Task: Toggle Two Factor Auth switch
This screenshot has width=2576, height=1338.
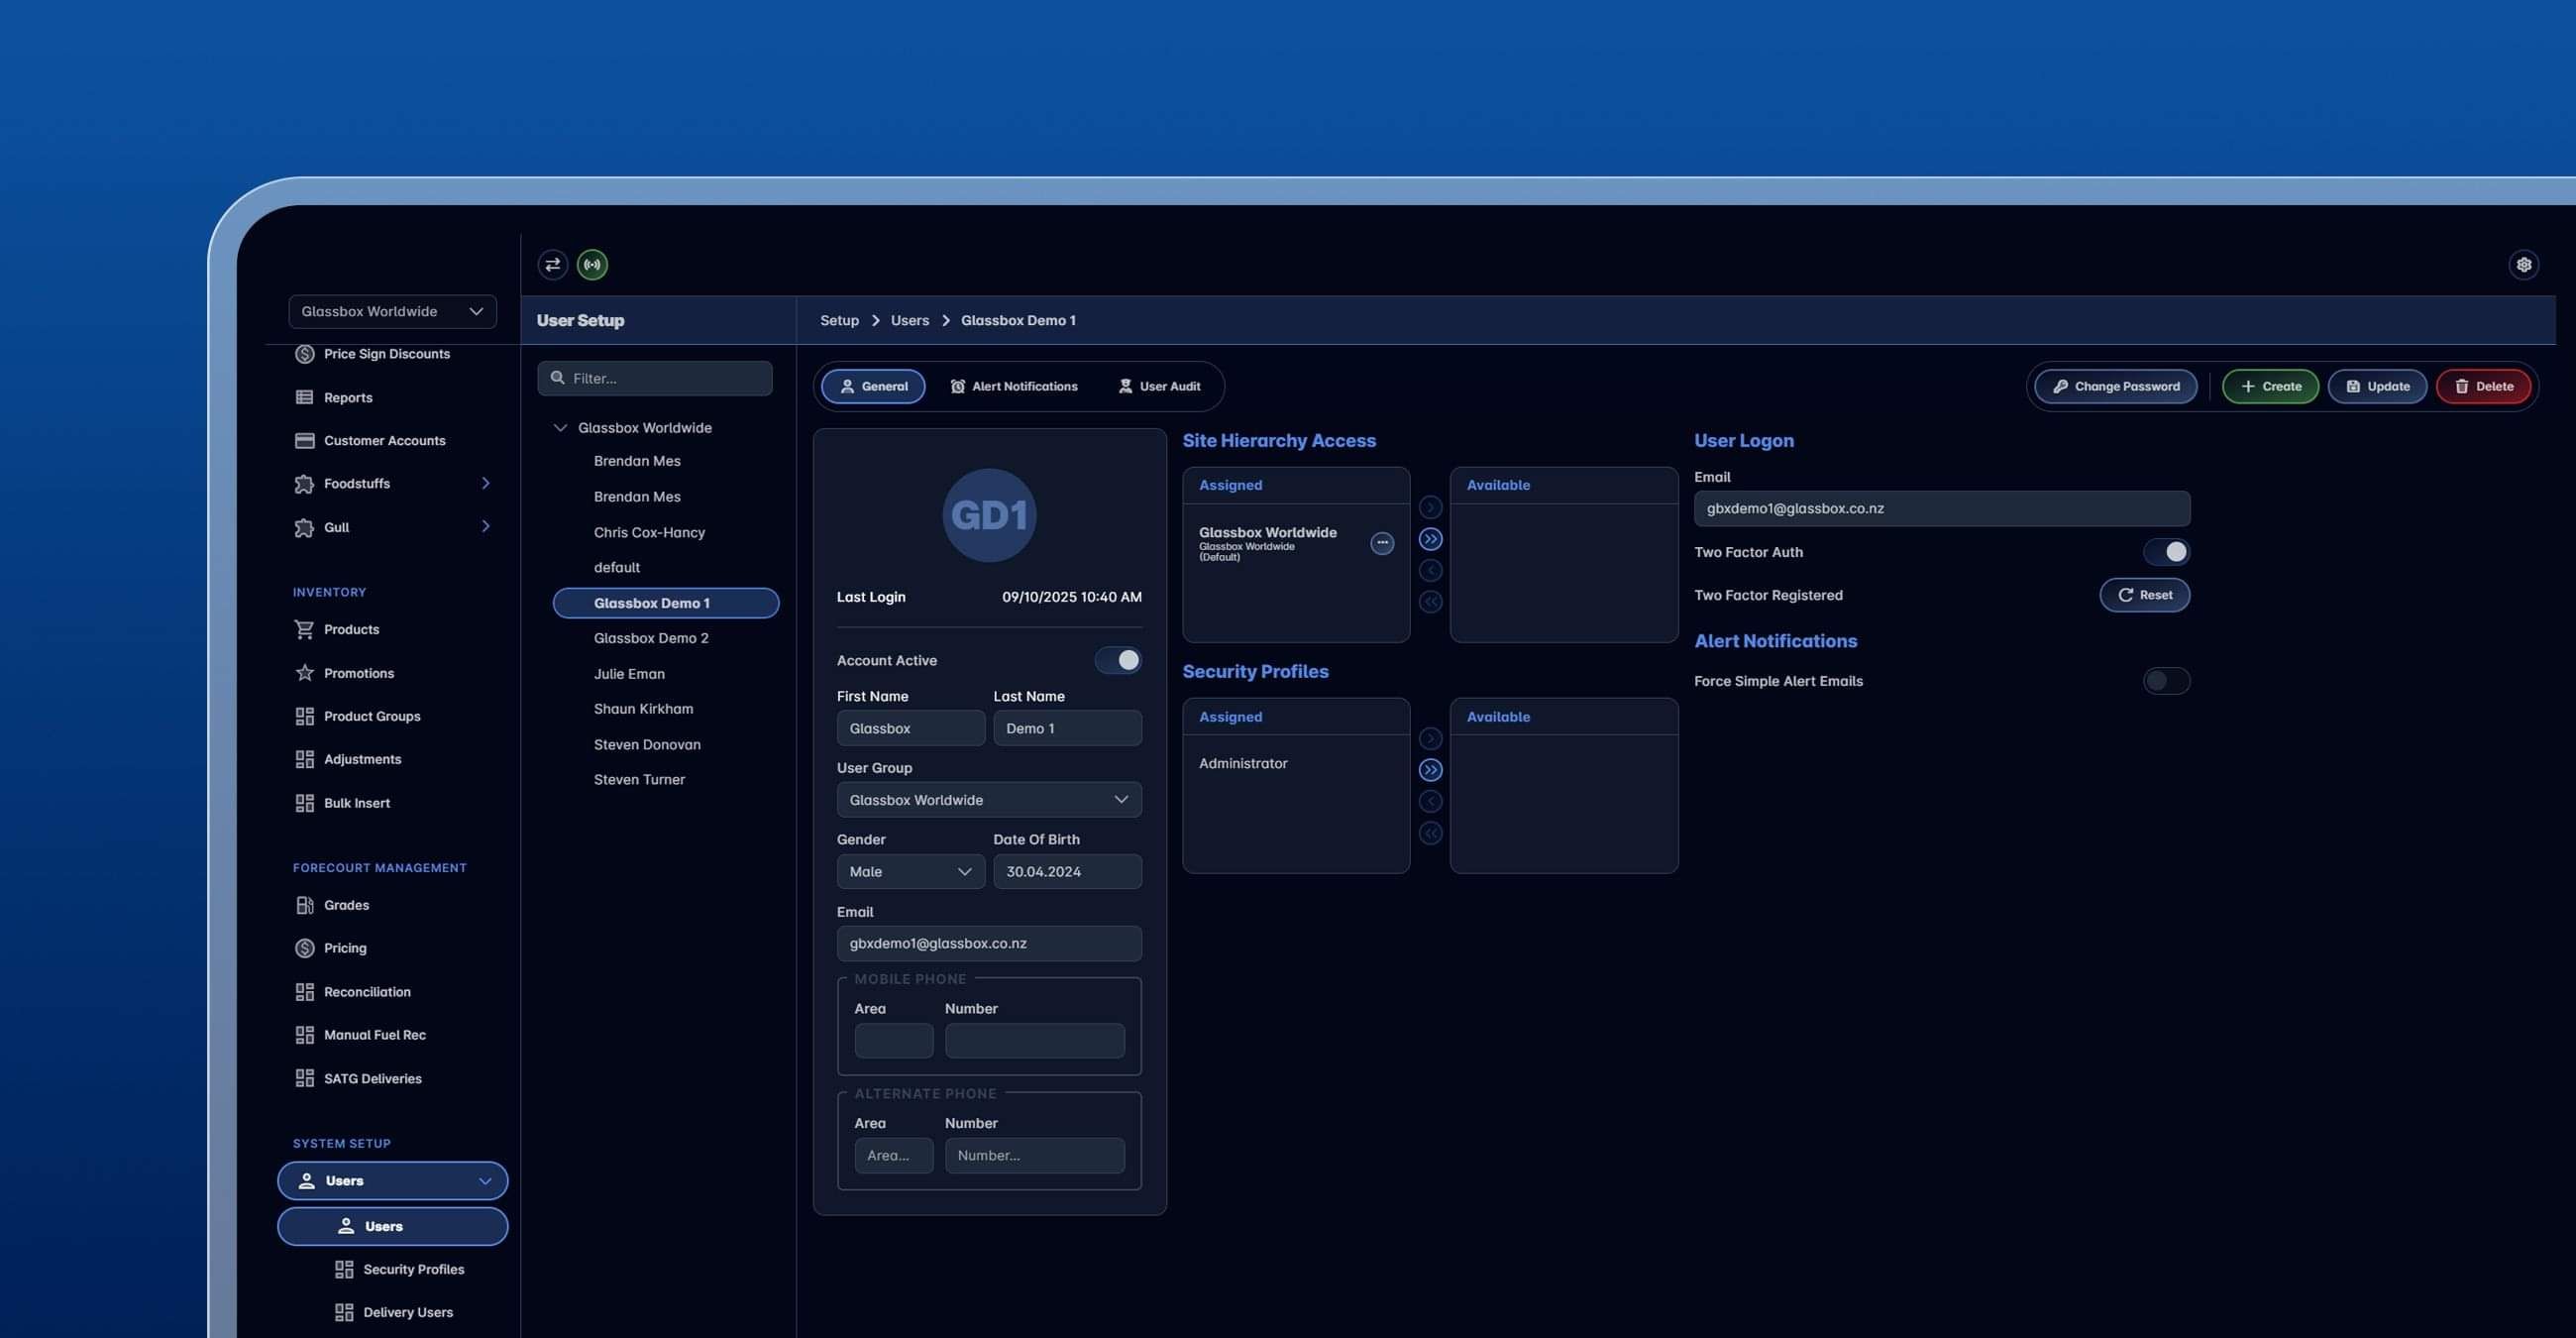Action: (x=2166, y=552)
